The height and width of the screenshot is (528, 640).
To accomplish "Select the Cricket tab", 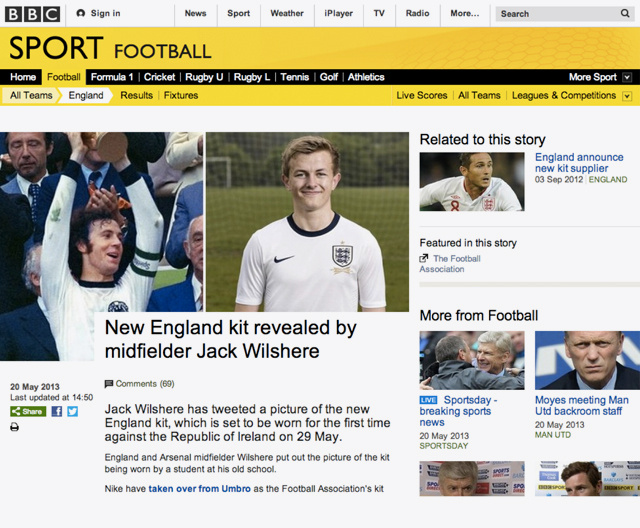I will pos(159,77).
